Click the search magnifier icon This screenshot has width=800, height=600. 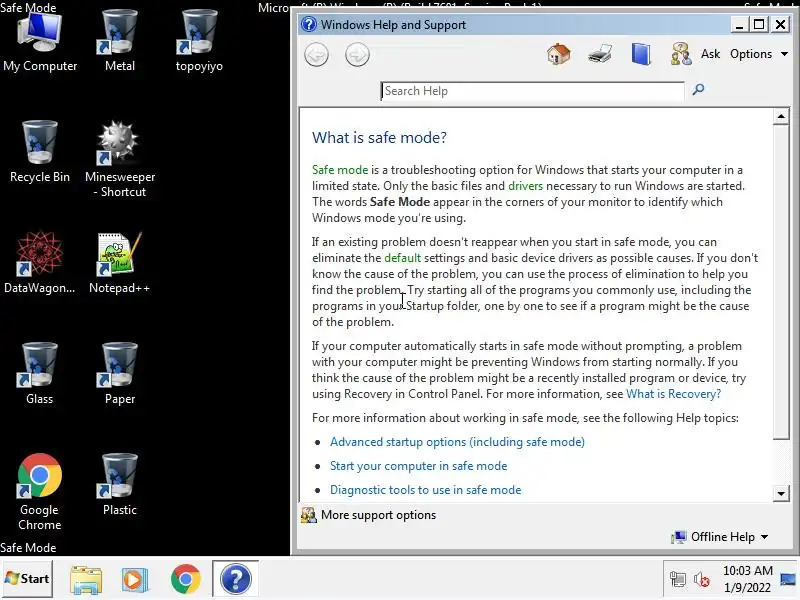point(698,90)
